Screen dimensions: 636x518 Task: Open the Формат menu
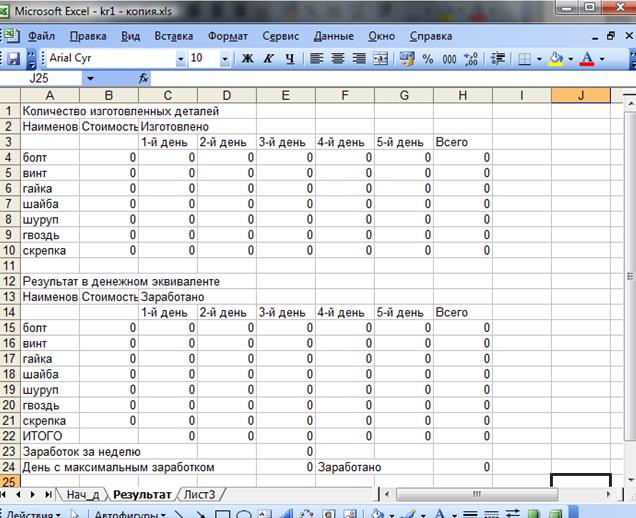point(227,35)
